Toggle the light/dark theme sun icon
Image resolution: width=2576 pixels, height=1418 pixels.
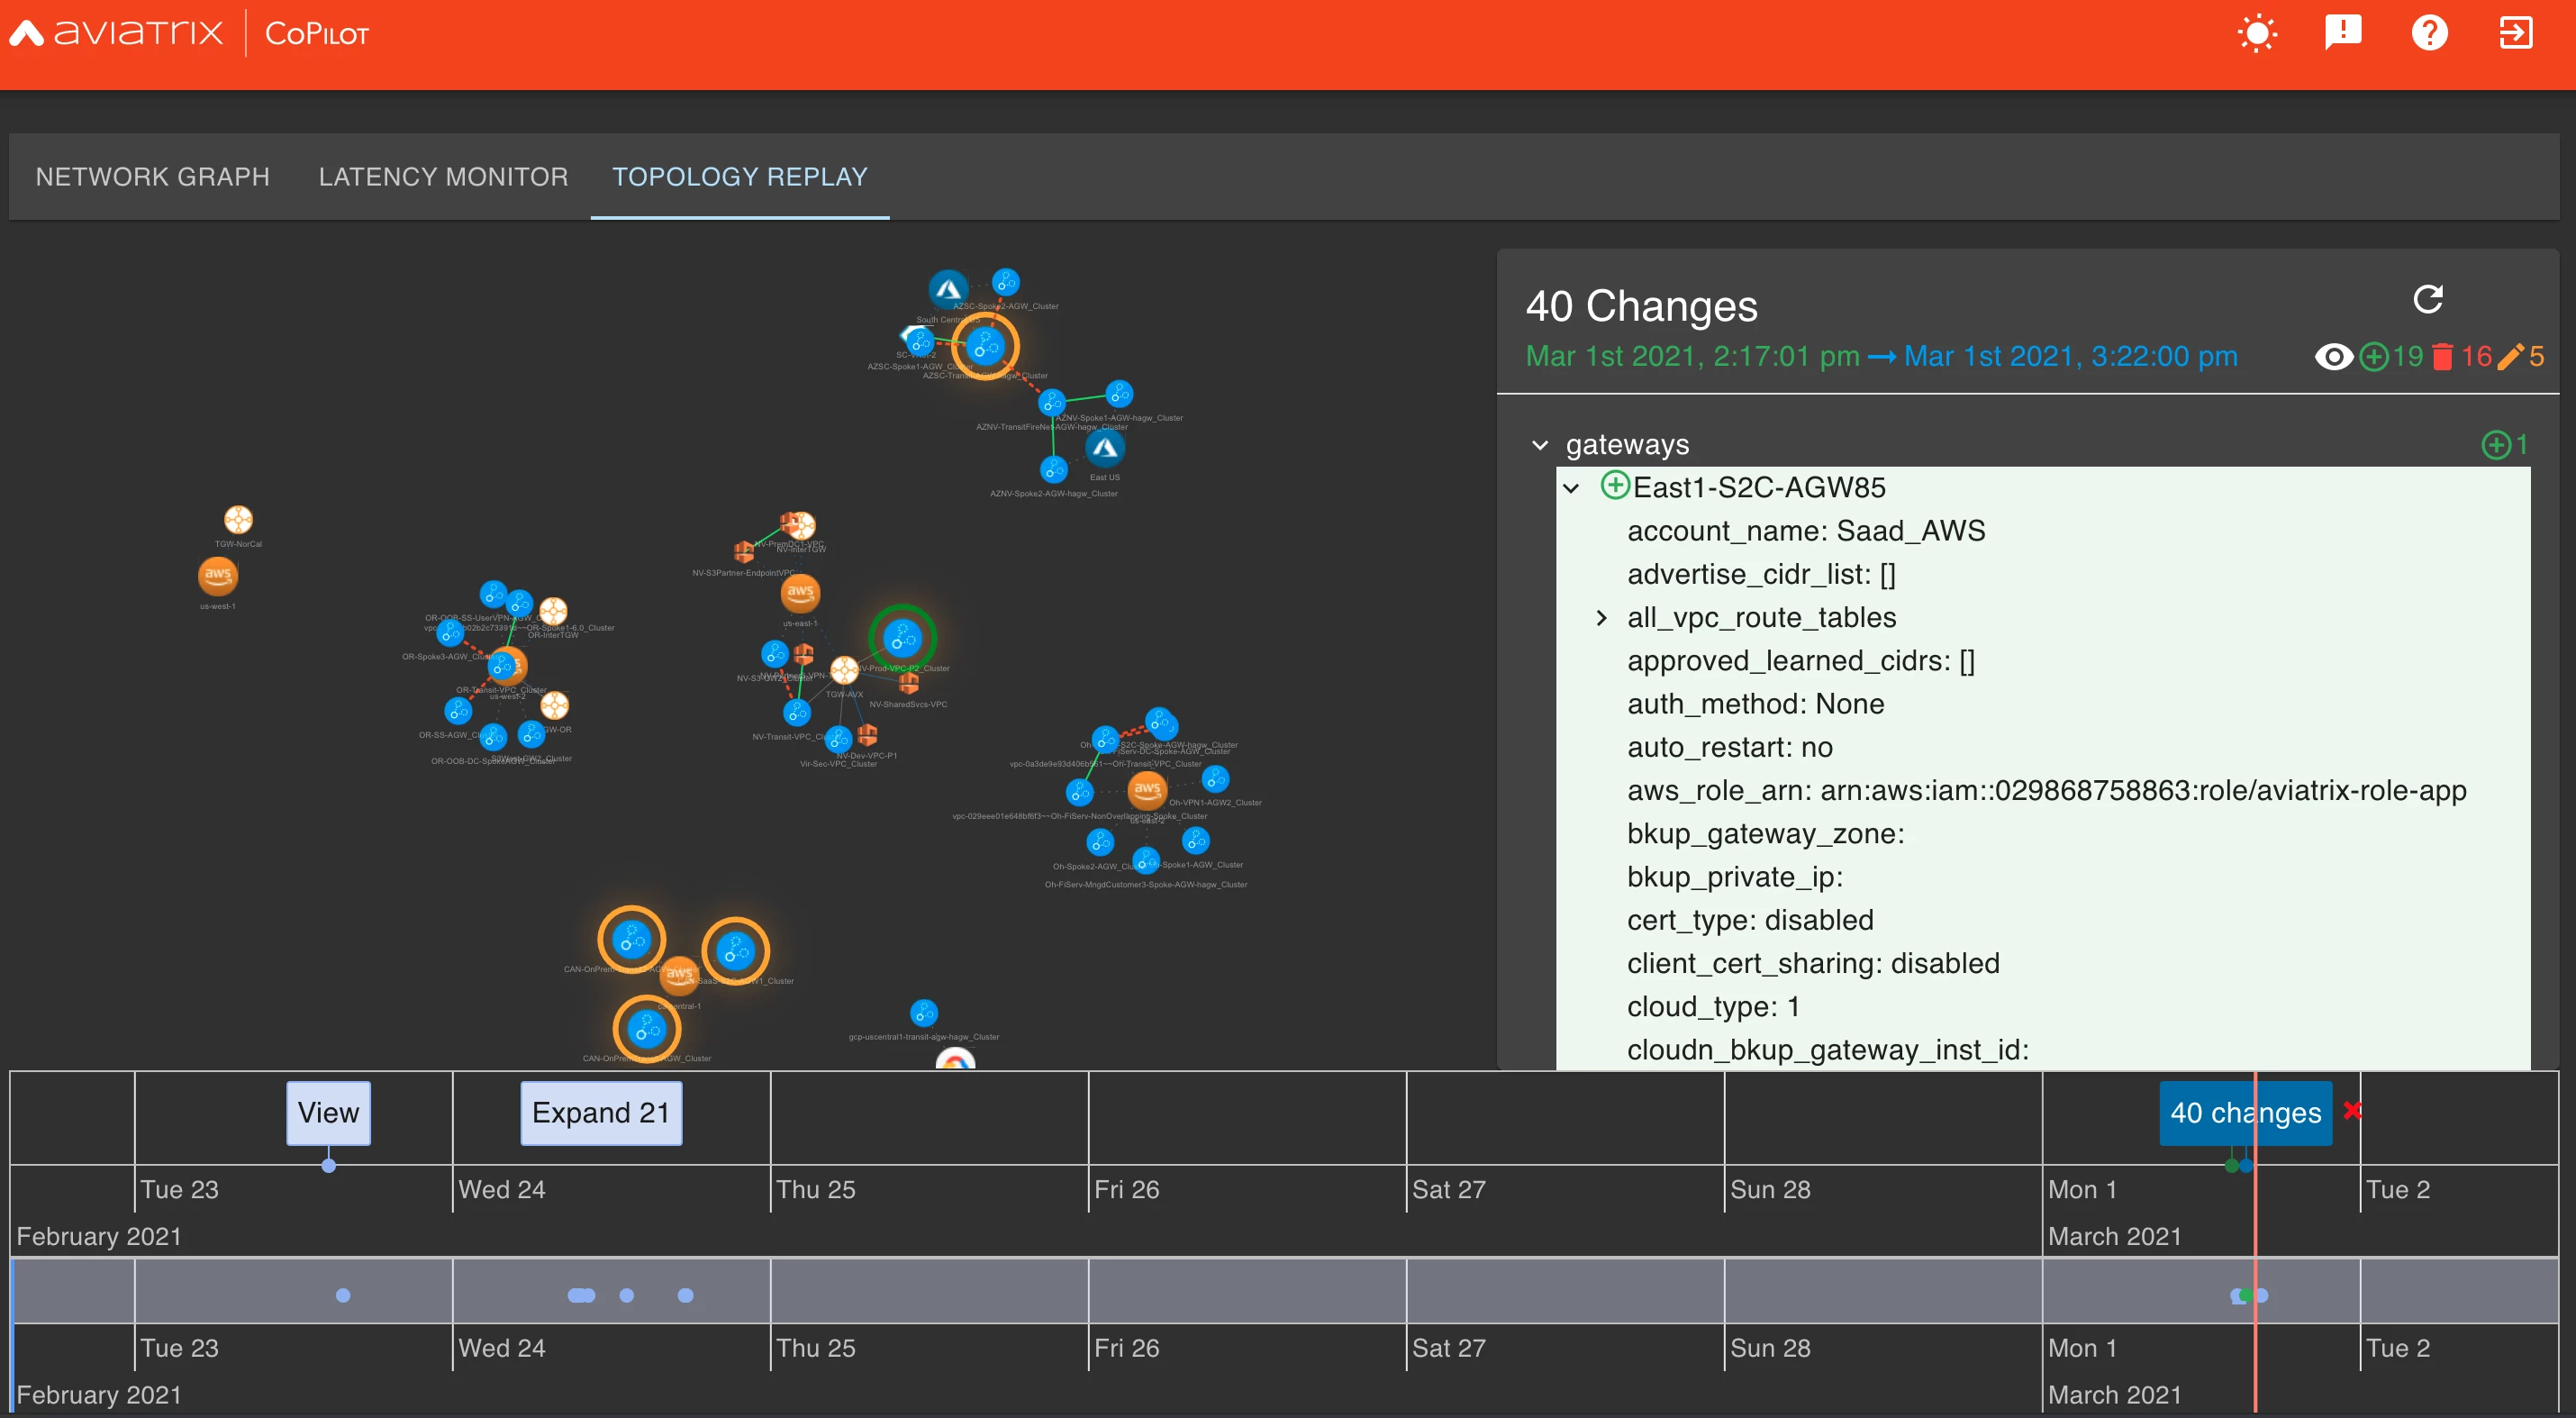tap(2257, 33)
